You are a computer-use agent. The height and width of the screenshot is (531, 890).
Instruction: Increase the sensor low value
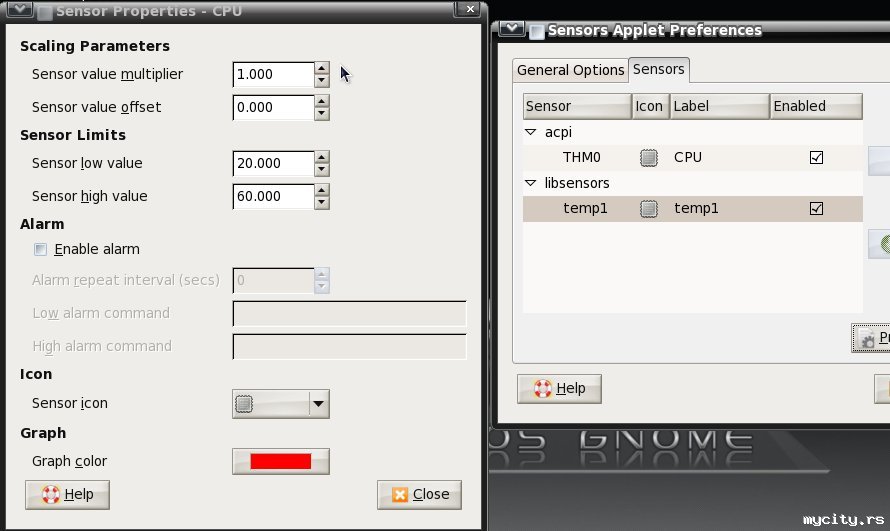pos(322,158)
